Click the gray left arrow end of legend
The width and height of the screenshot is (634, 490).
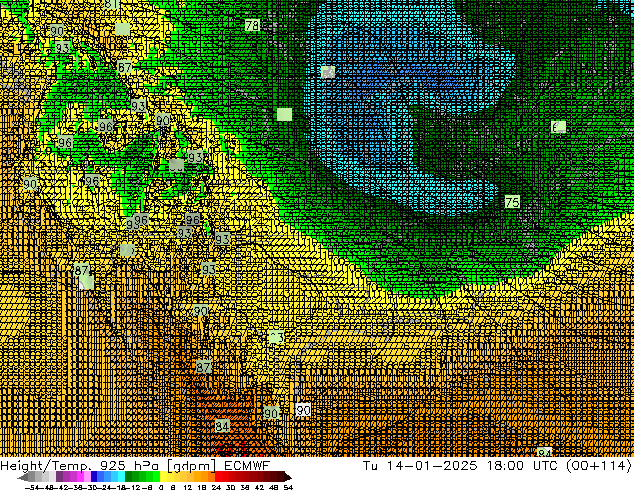23,477
